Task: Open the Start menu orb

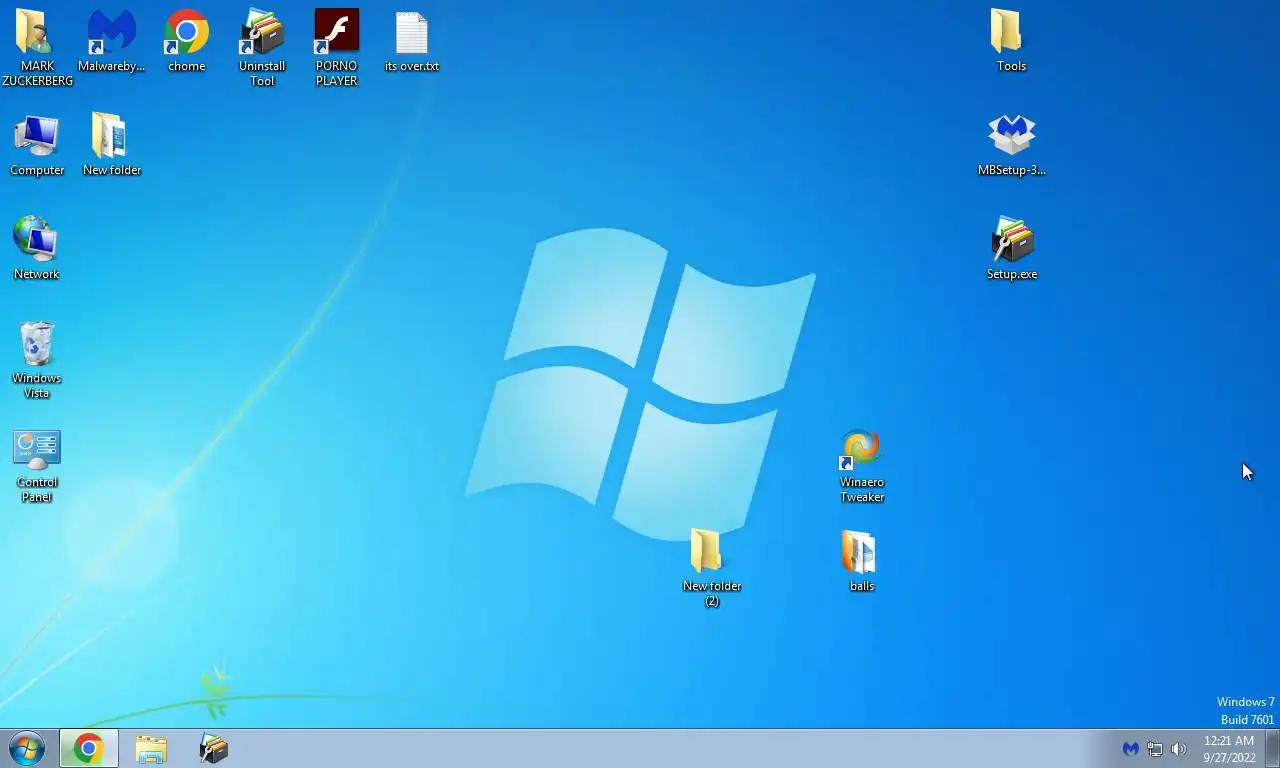Action: click(27, 748)
